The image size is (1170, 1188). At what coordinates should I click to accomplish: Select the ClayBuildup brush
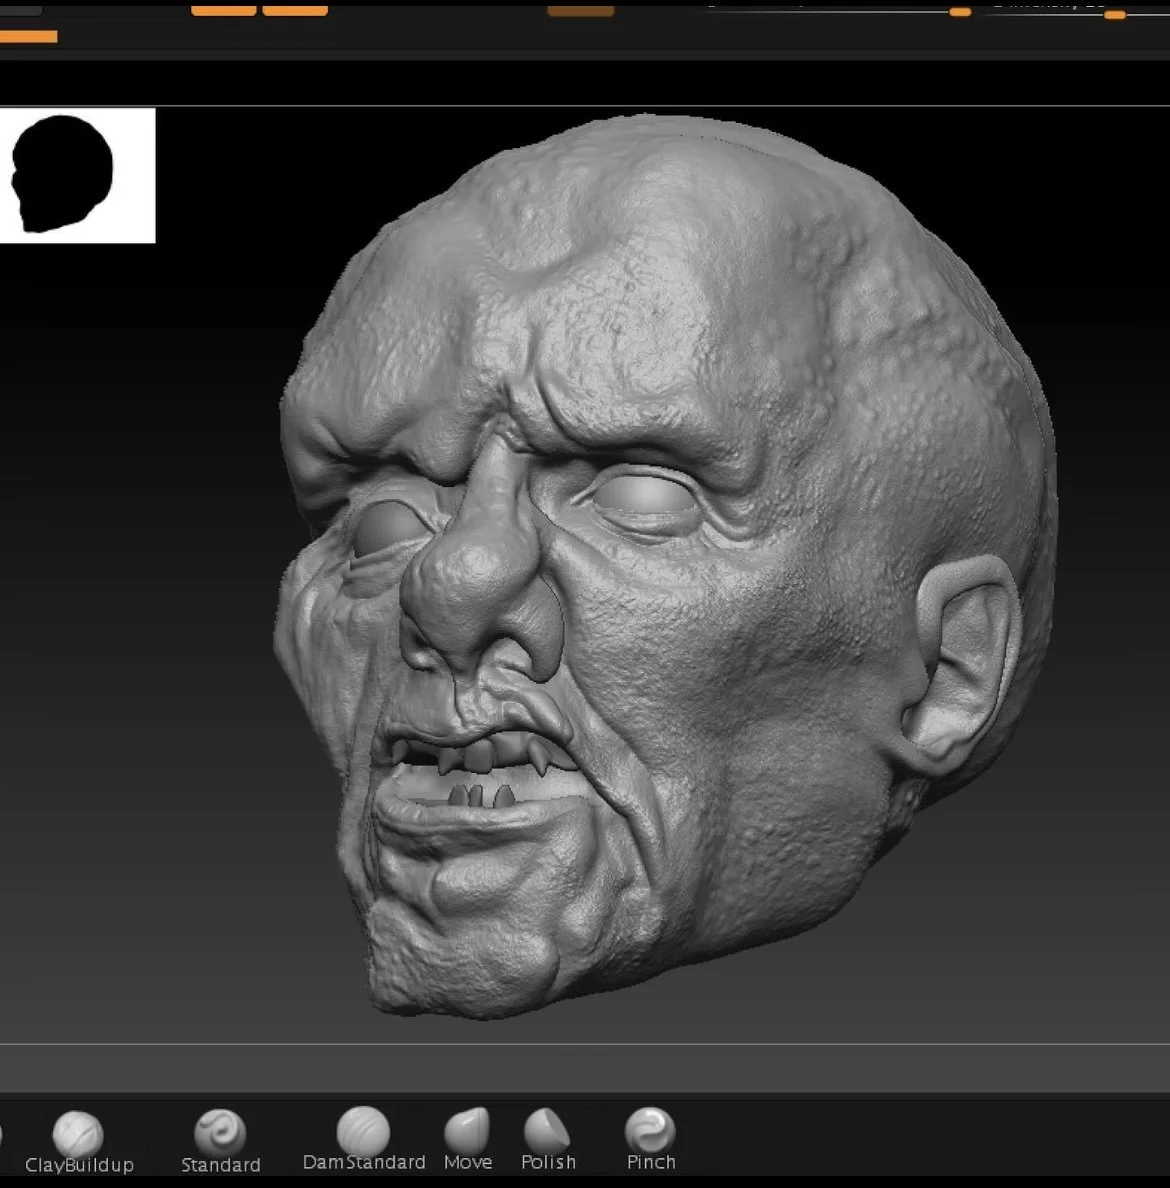(78, 1142)
